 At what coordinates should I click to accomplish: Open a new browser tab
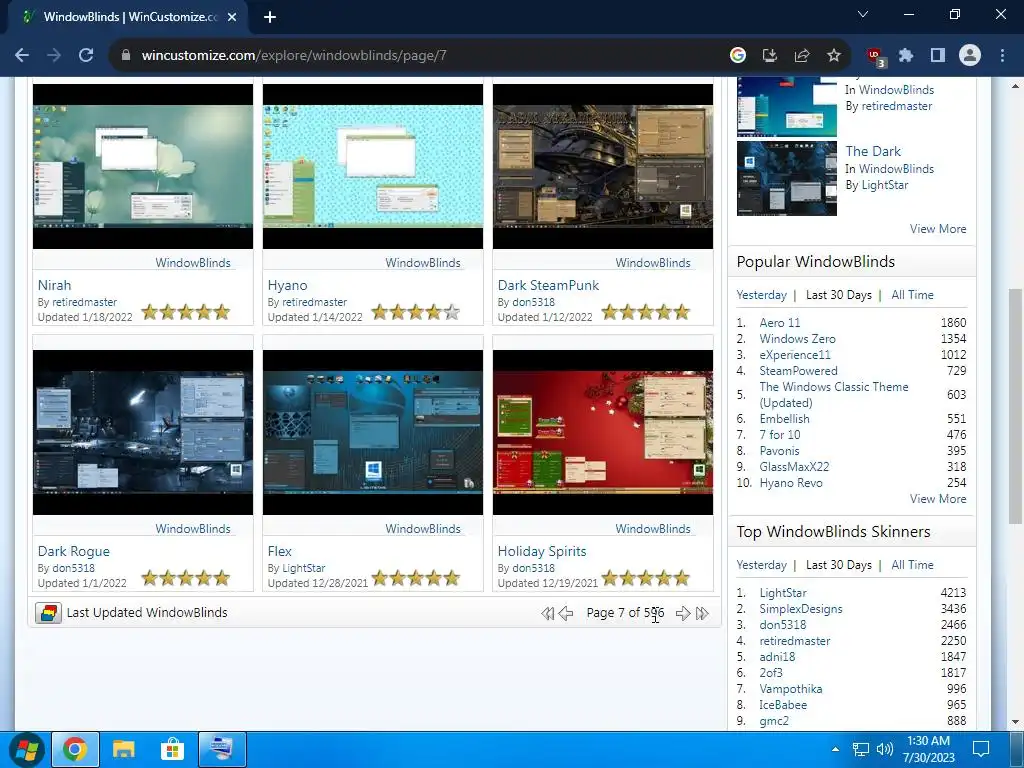click(x=270, y=17)
